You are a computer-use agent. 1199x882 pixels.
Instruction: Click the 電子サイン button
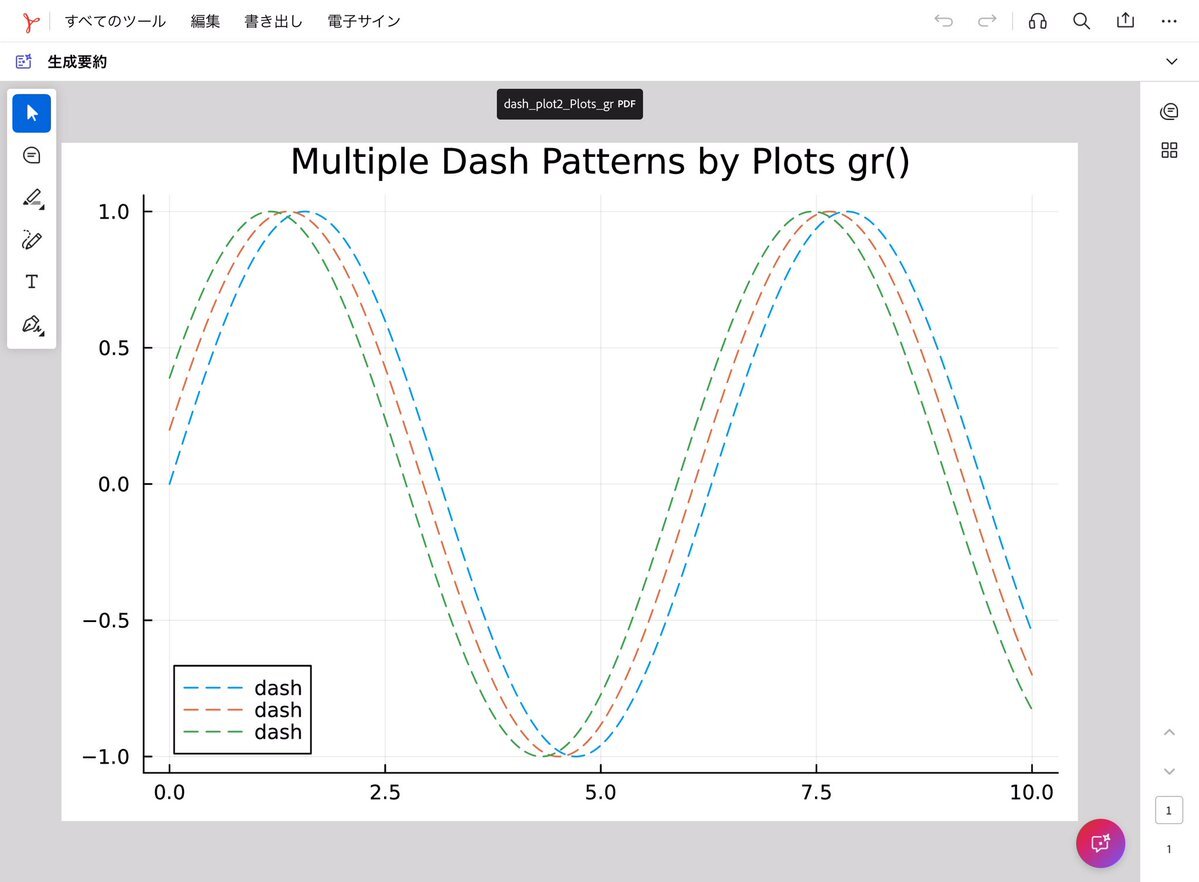tap(364, 21)
